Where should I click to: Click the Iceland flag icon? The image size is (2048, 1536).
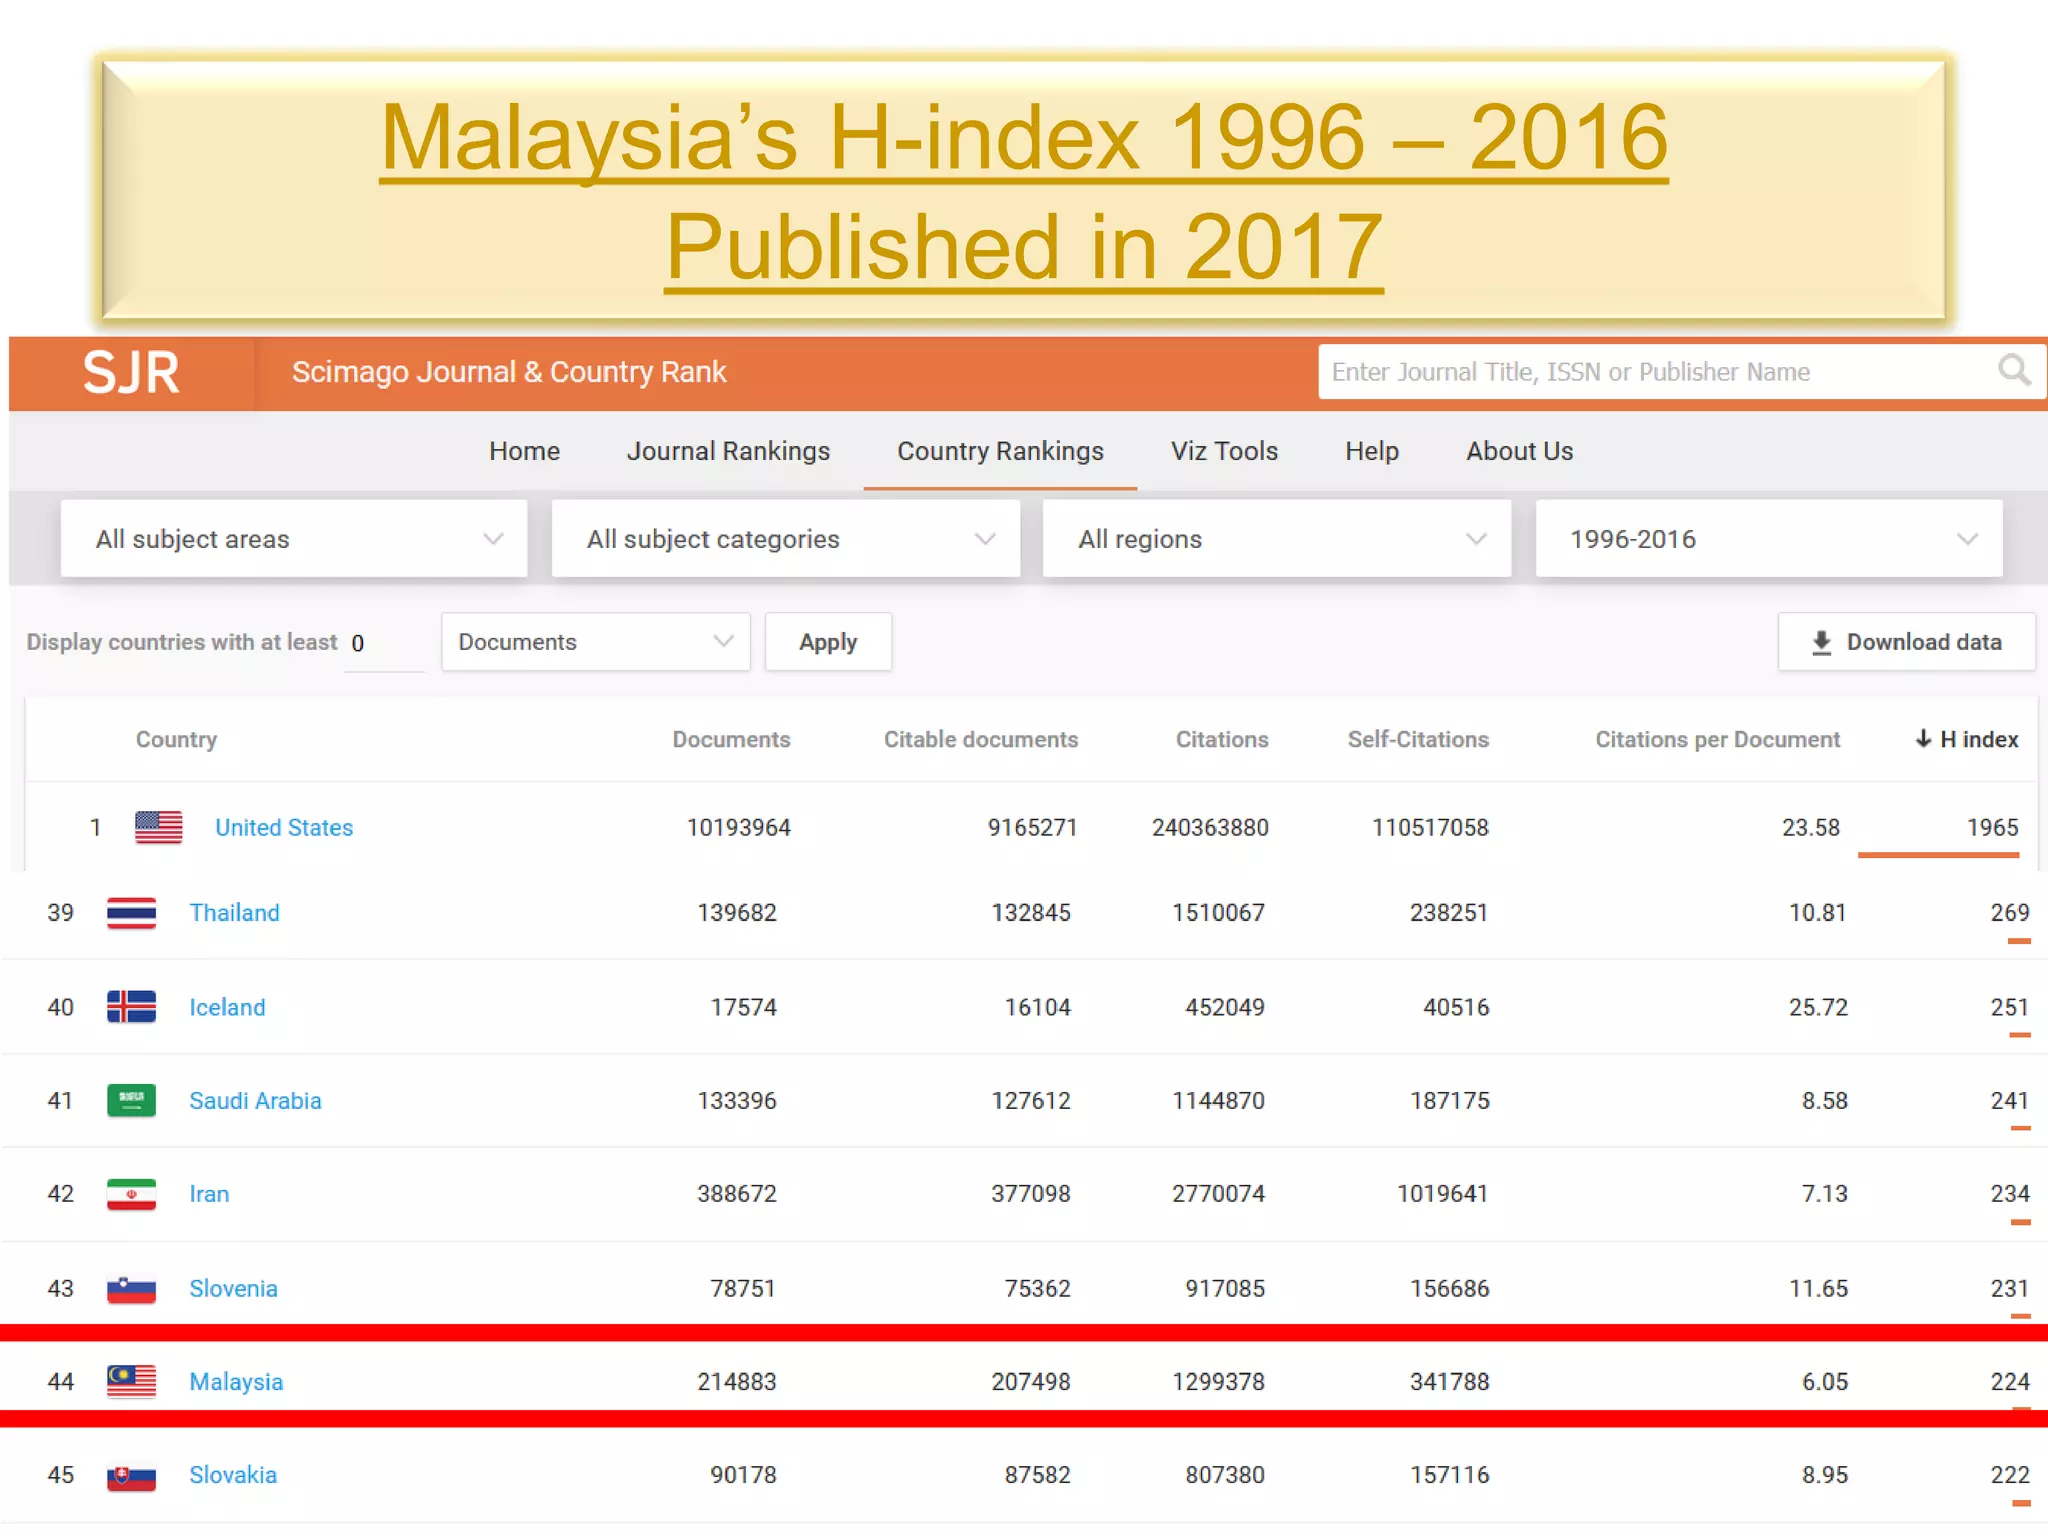tap(132, 1007)
